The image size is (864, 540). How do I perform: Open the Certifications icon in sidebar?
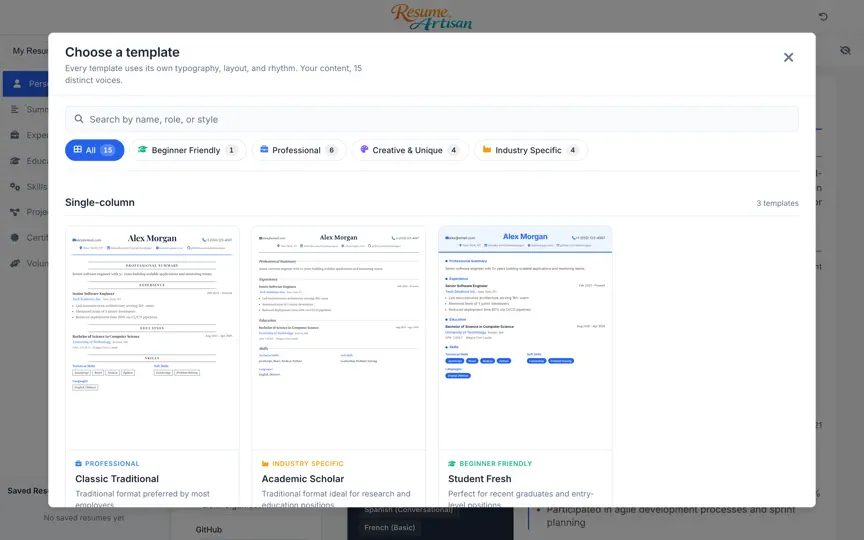(x=15, y=237)
